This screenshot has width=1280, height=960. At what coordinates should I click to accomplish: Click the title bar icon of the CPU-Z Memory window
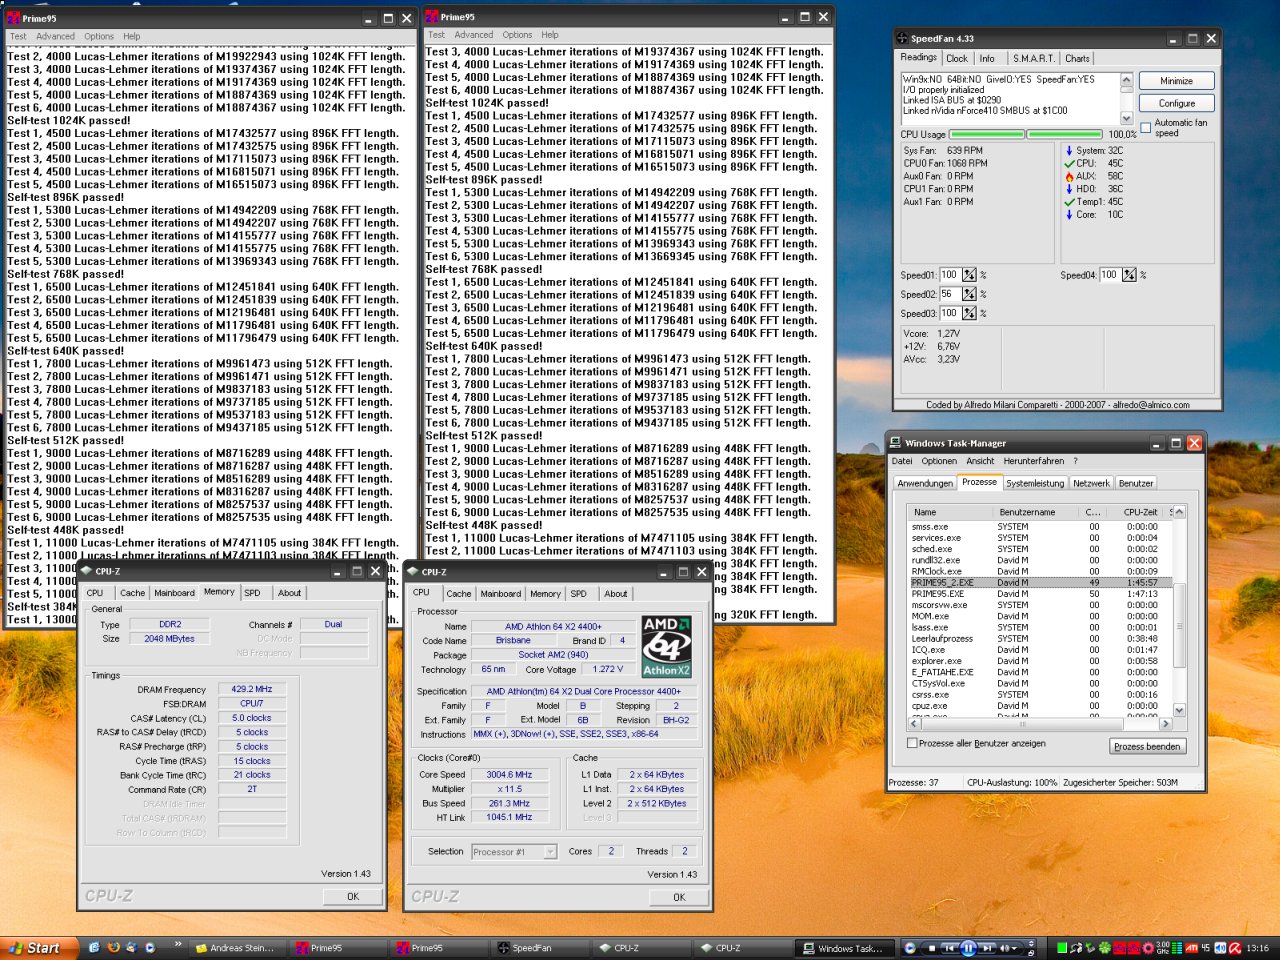pos(85,571)
